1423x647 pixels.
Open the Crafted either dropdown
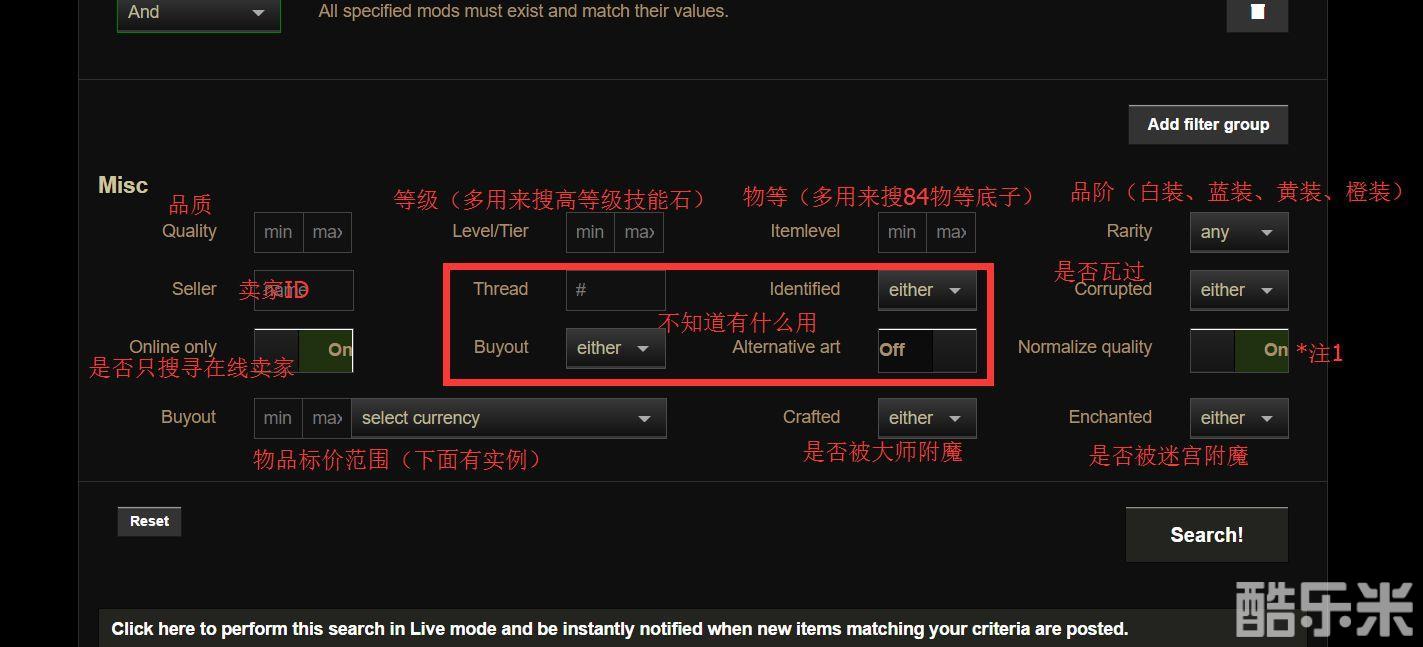pos(927,418)
